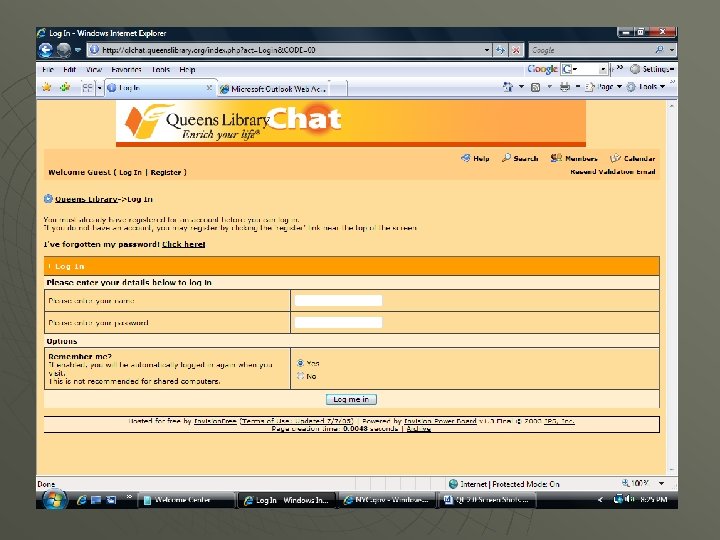720x540 pixels.
Task: Open the Invision Power Board footer link
Action: click(440, 421)
